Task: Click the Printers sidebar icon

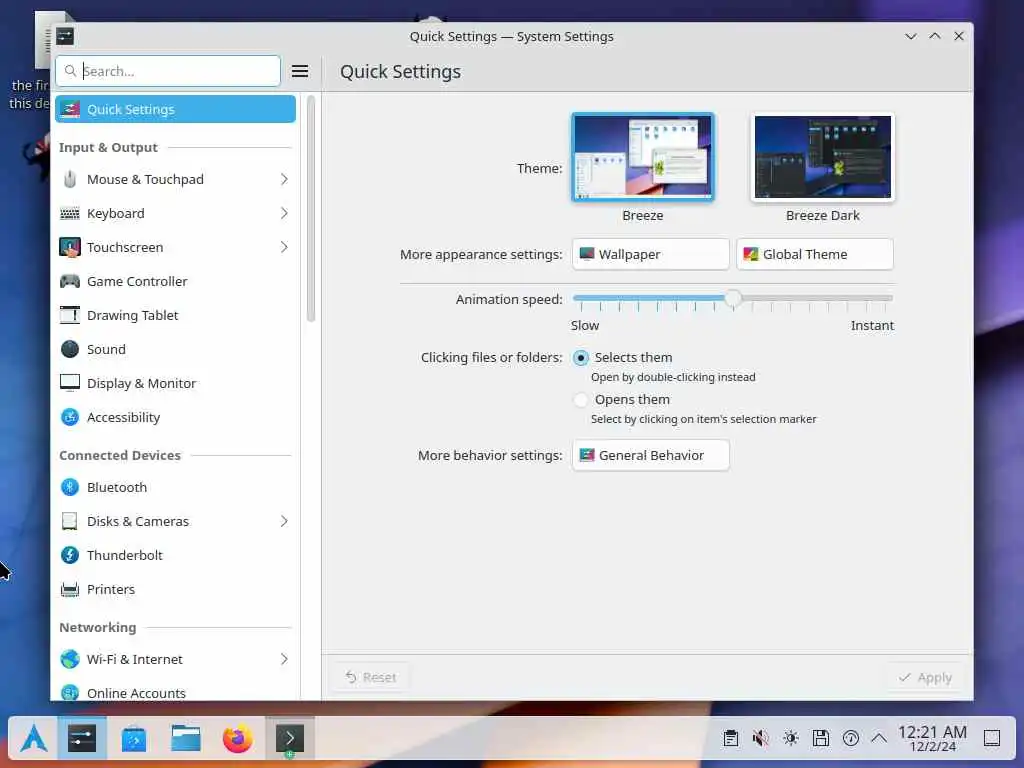Action: (70, 590)
